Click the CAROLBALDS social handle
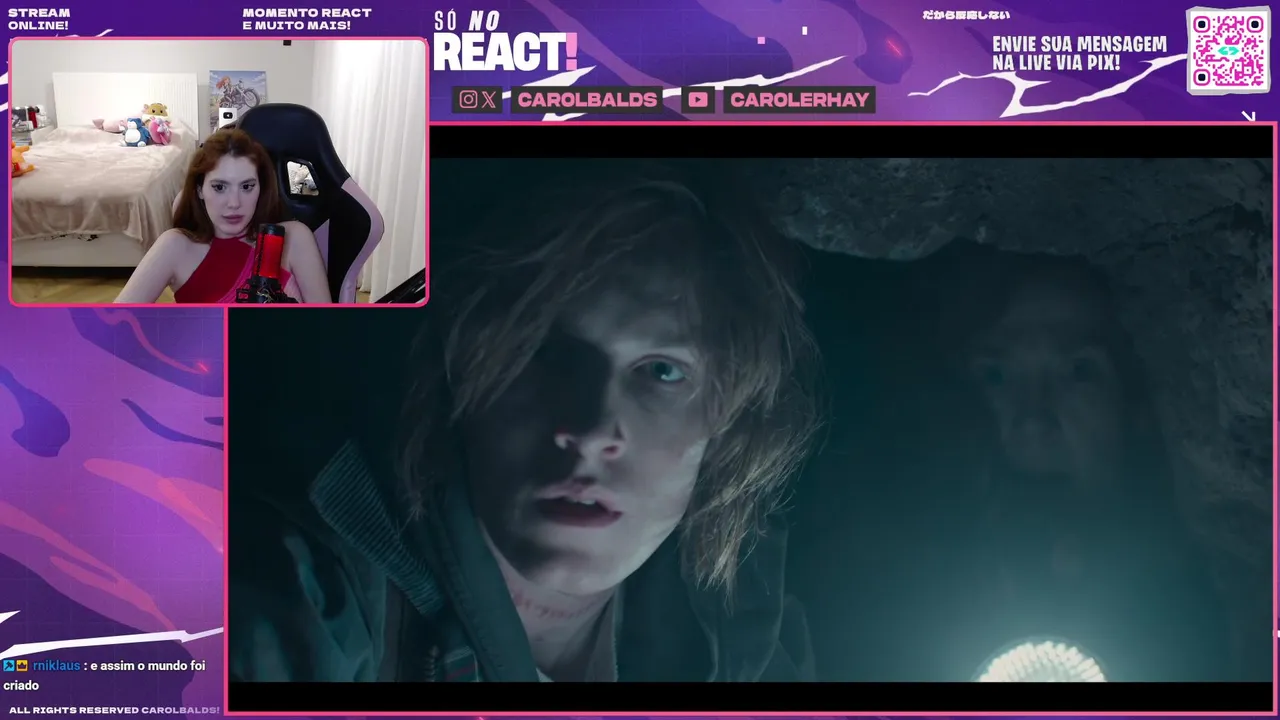The height and width of the screenshot is (720, 1280). click(588, 99)
